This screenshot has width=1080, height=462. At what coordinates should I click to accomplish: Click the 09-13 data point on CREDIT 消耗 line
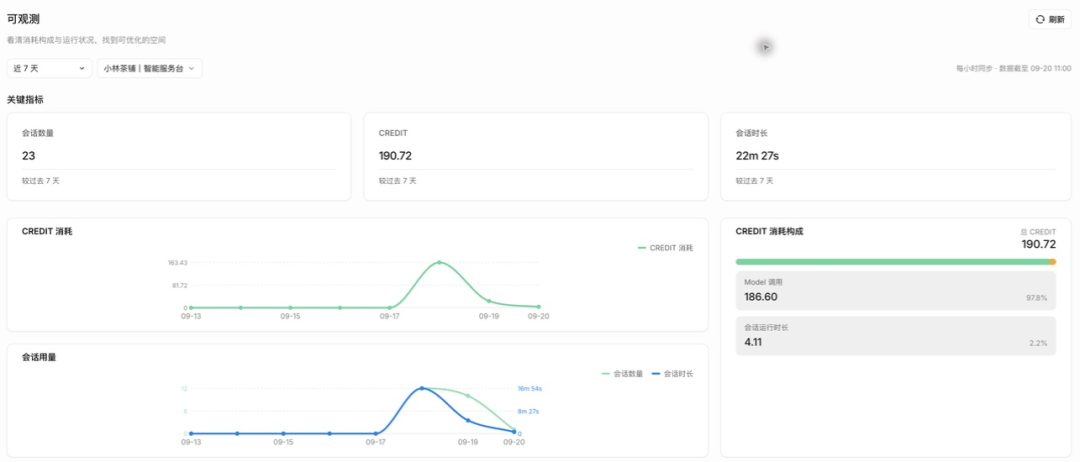point(191,307)
